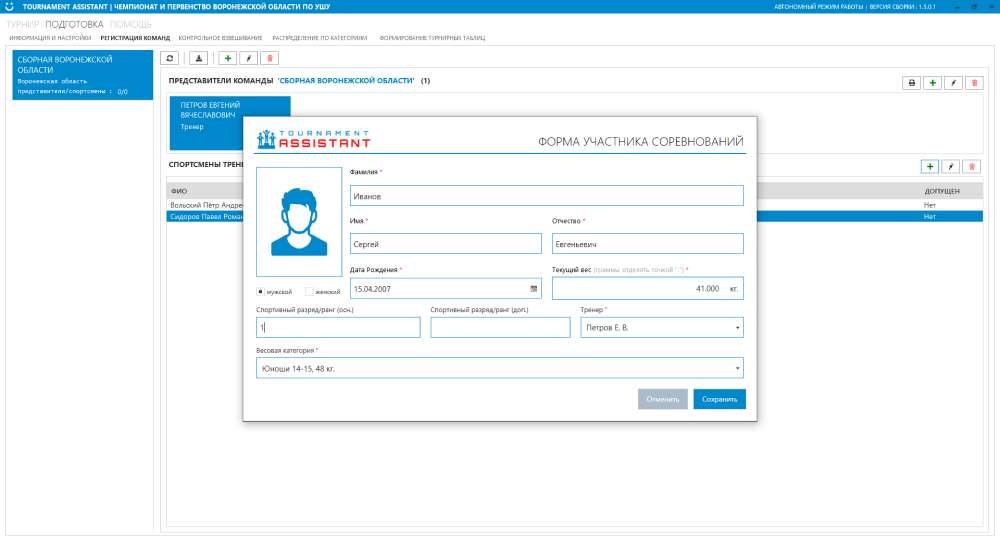Click the Фамилия field containing Иванов
The width and height of the screenshot is (1000, 538).
(x=546, y=196)
